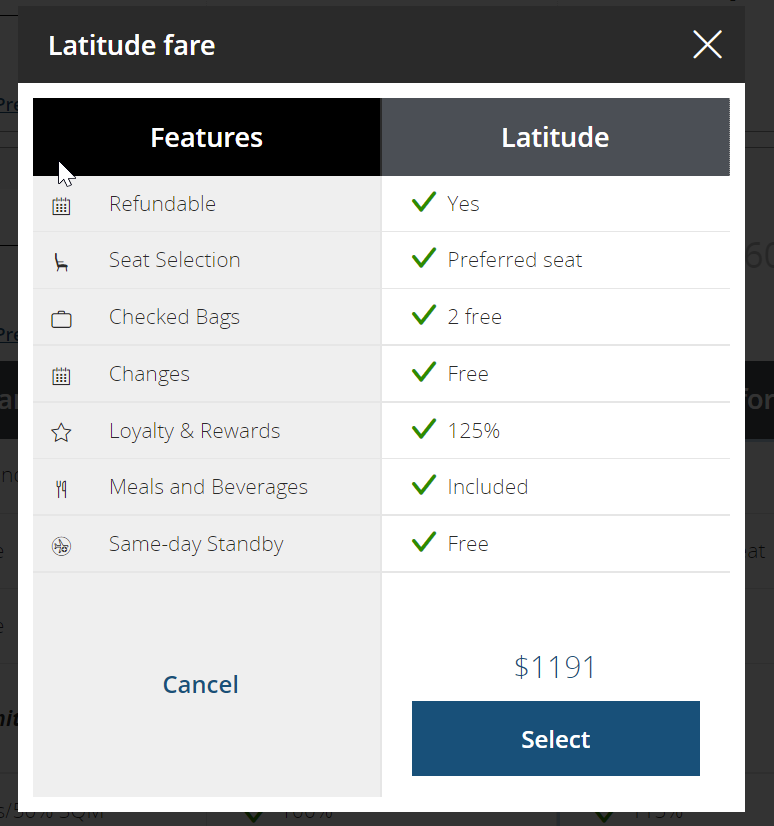Click the Changes calendar icon
Viewport: 774px width, 826px height.
click(61, 376)
